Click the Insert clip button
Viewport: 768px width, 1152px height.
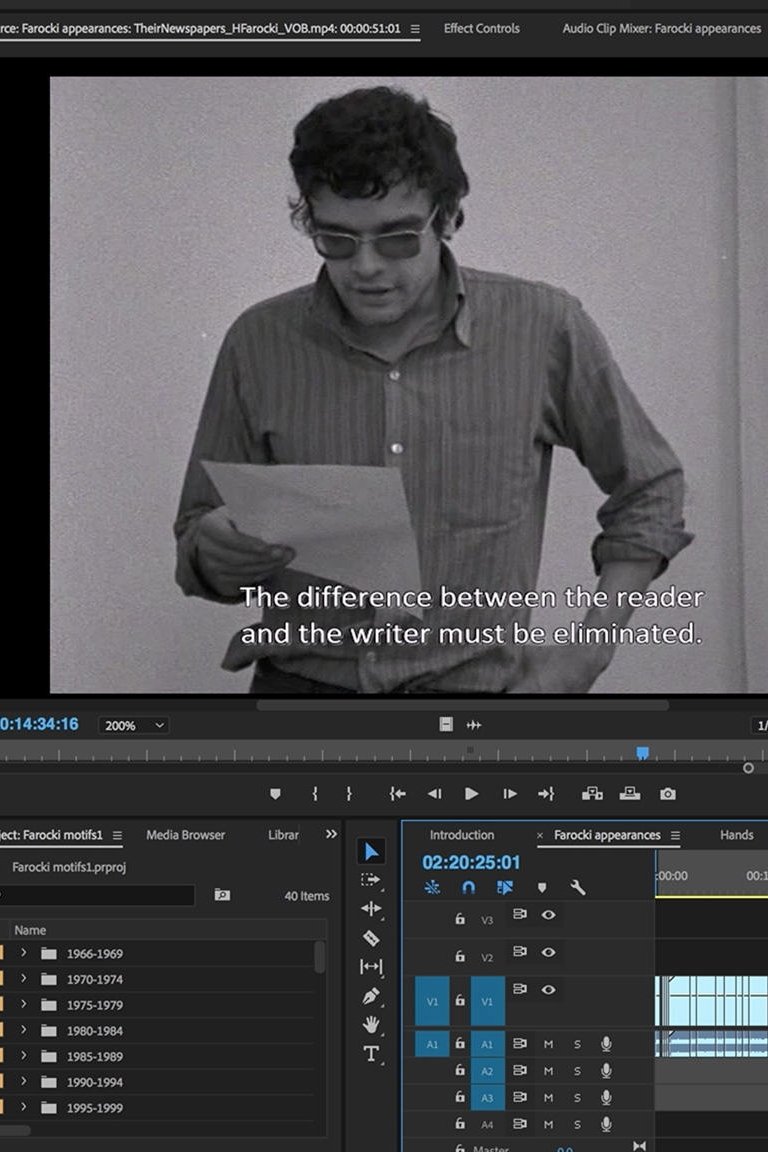(x=592, y=794)
